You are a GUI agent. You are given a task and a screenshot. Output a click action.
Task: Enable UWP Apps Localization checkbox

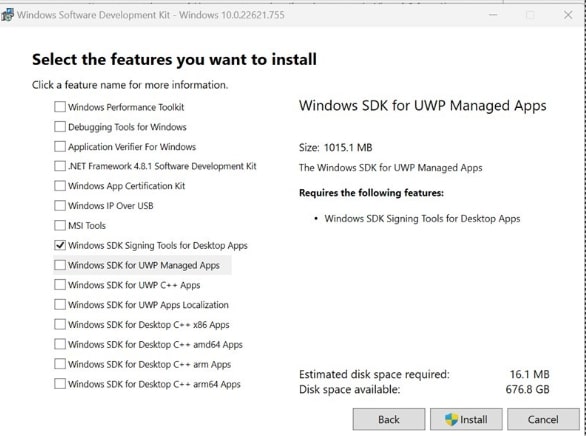click(60, 304)
